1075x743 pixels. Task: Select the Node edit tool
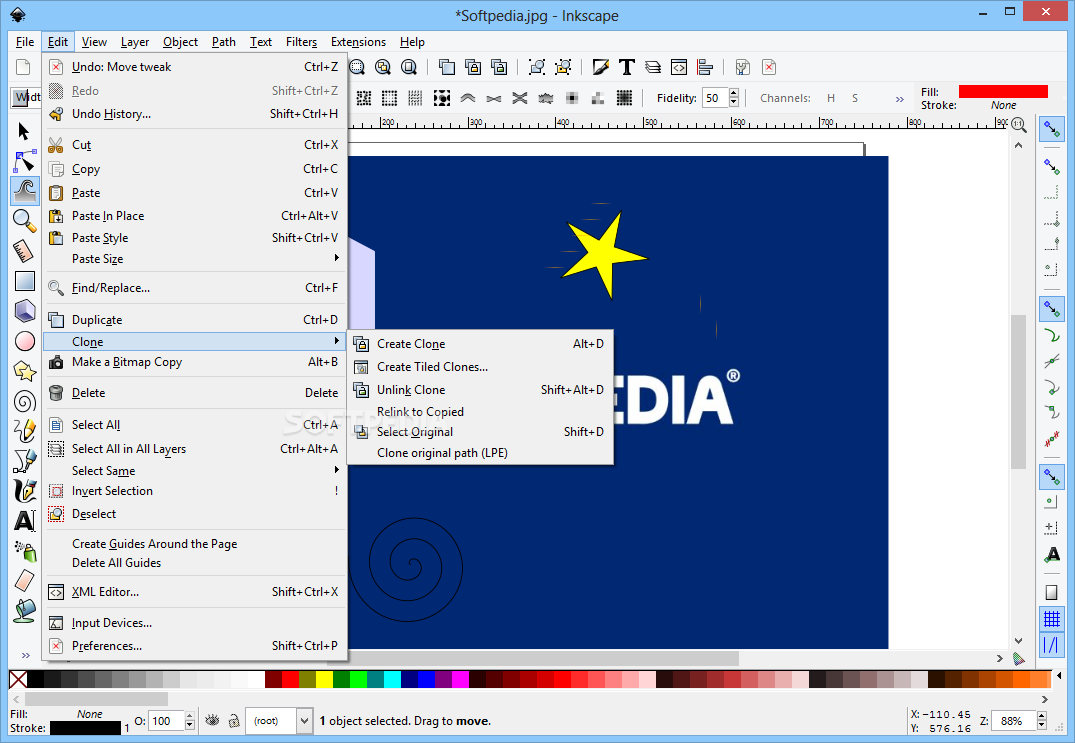click(x=24, y=161)
